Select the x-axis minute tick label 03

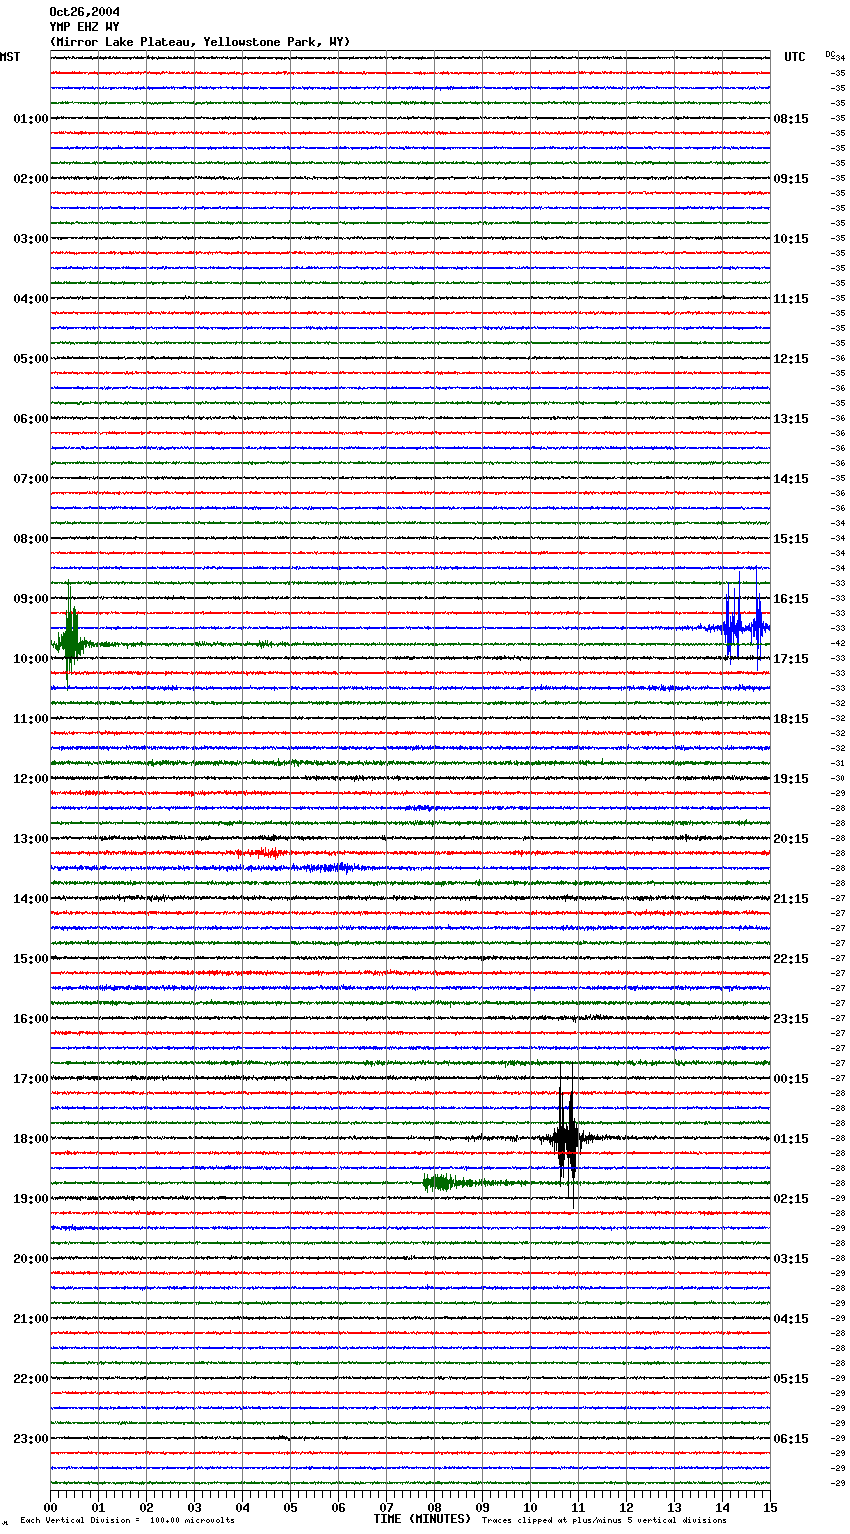pyautogui.click(x=194, y=1507)
